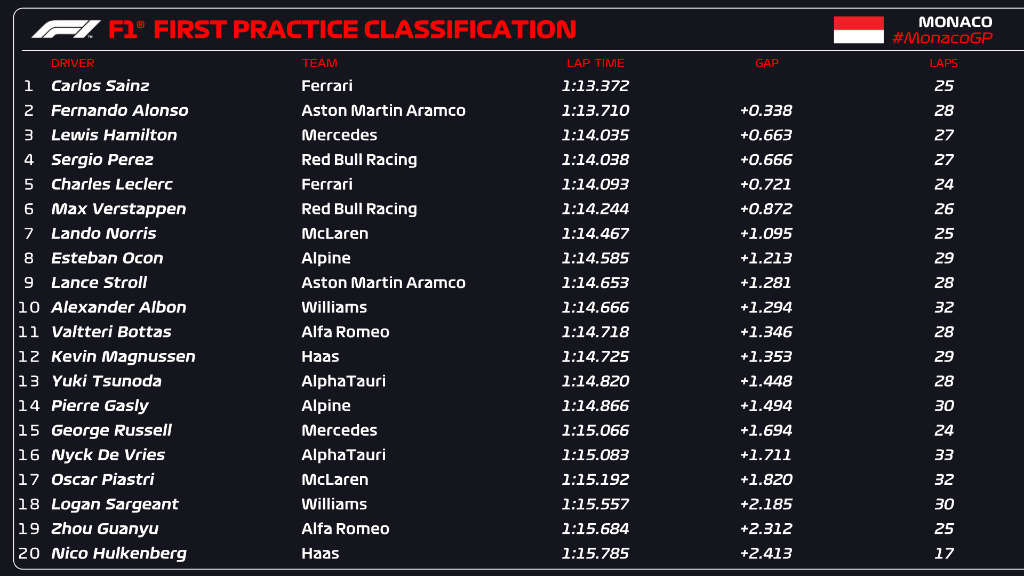Viewport: 1024px width, 576px height.
Task: Click Nyck De Vries' 33 laps count
Action: (x=944, y=455)
